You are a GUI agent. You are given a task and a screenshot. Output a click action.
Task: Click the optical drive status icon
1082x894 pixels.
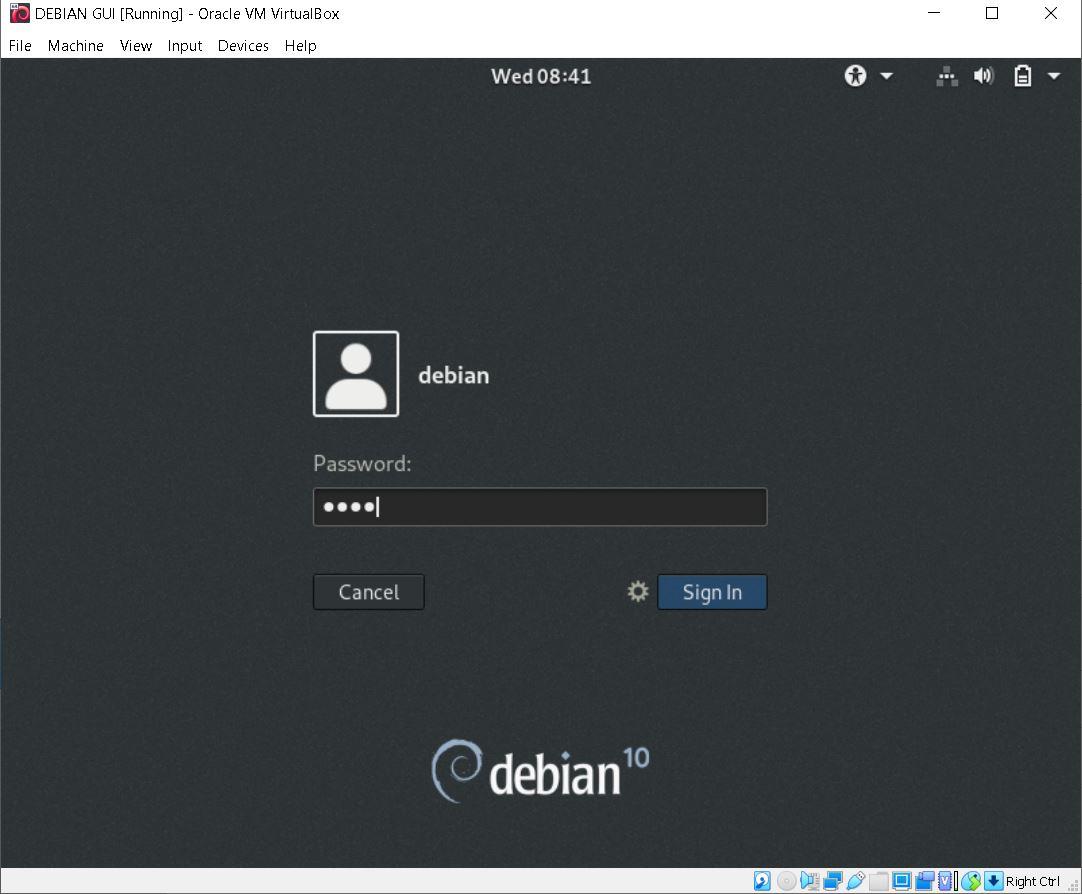point(787,881)
